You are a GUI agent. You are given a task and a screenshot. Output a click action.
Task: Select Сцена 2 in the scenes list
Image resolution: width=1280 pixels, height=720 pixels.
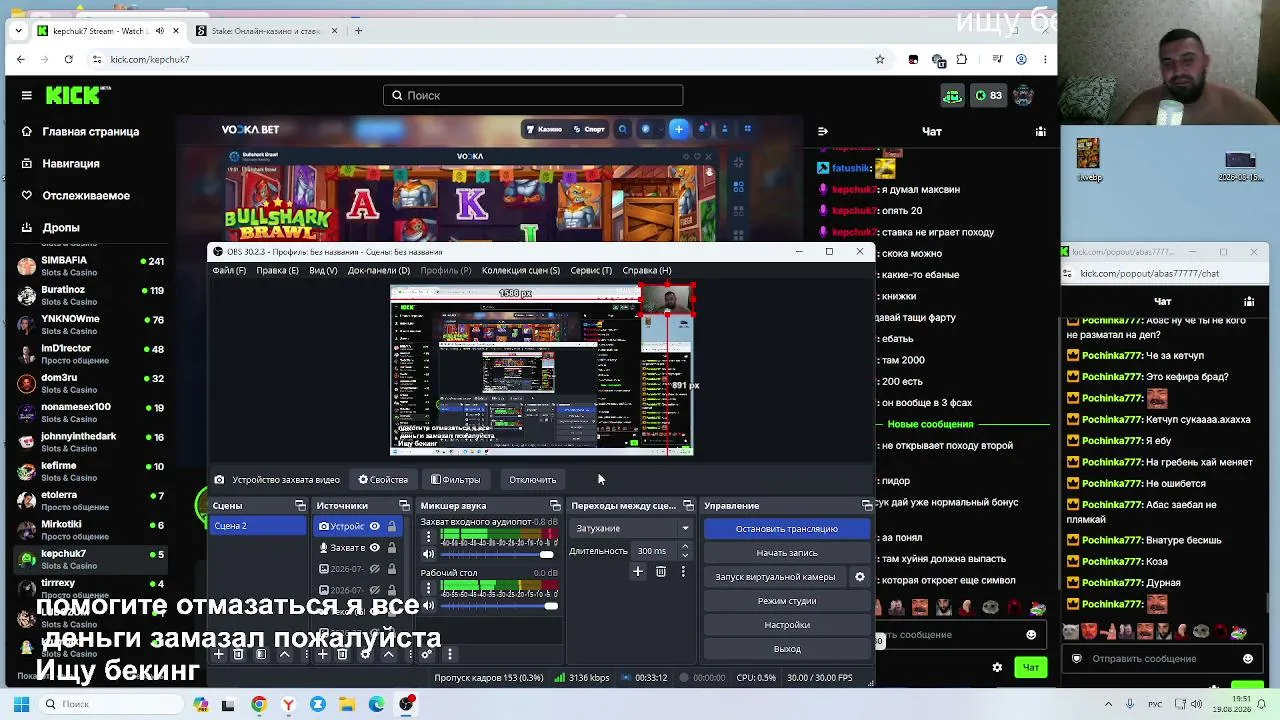tap(258, 526)
